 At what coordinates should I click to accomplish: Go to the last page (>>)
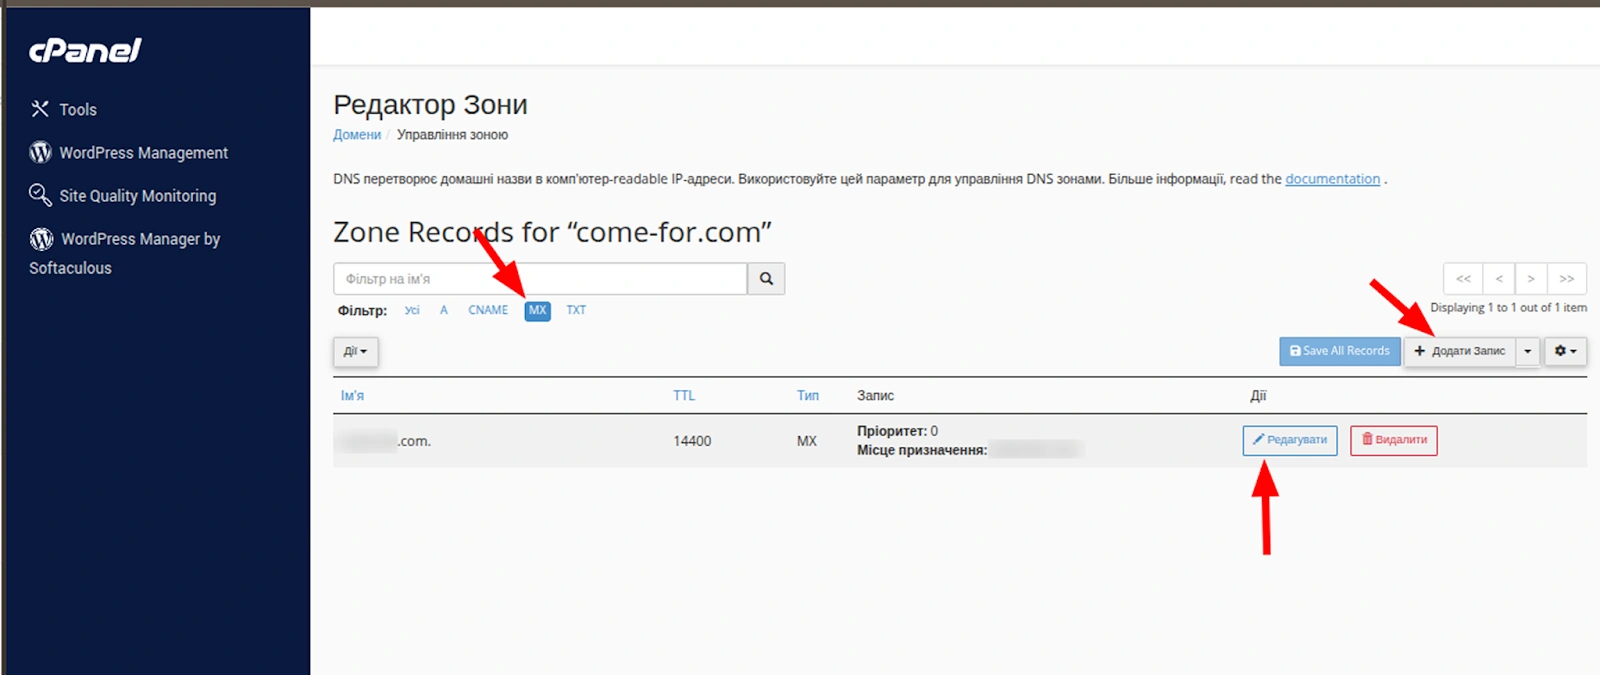point(1567,279)
